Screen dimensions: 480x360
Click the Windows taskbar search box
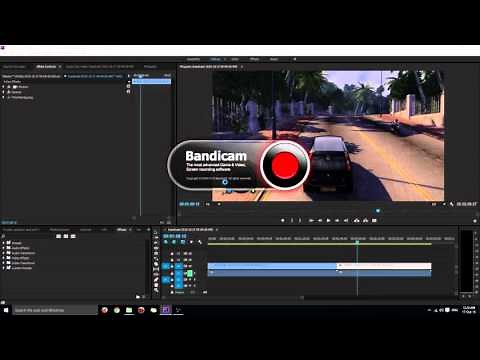click(55, 310)
